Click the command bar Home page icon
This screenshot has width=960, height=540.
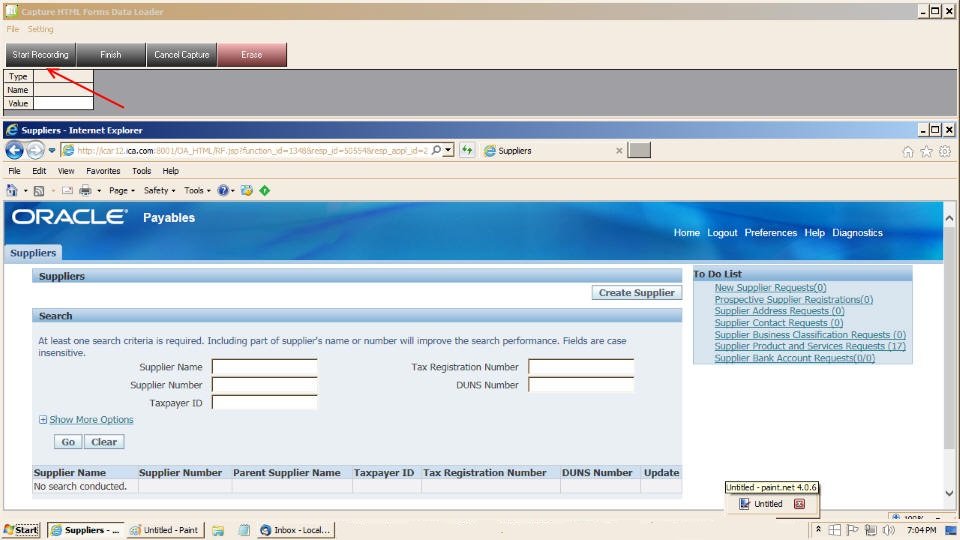coord(12,190)
